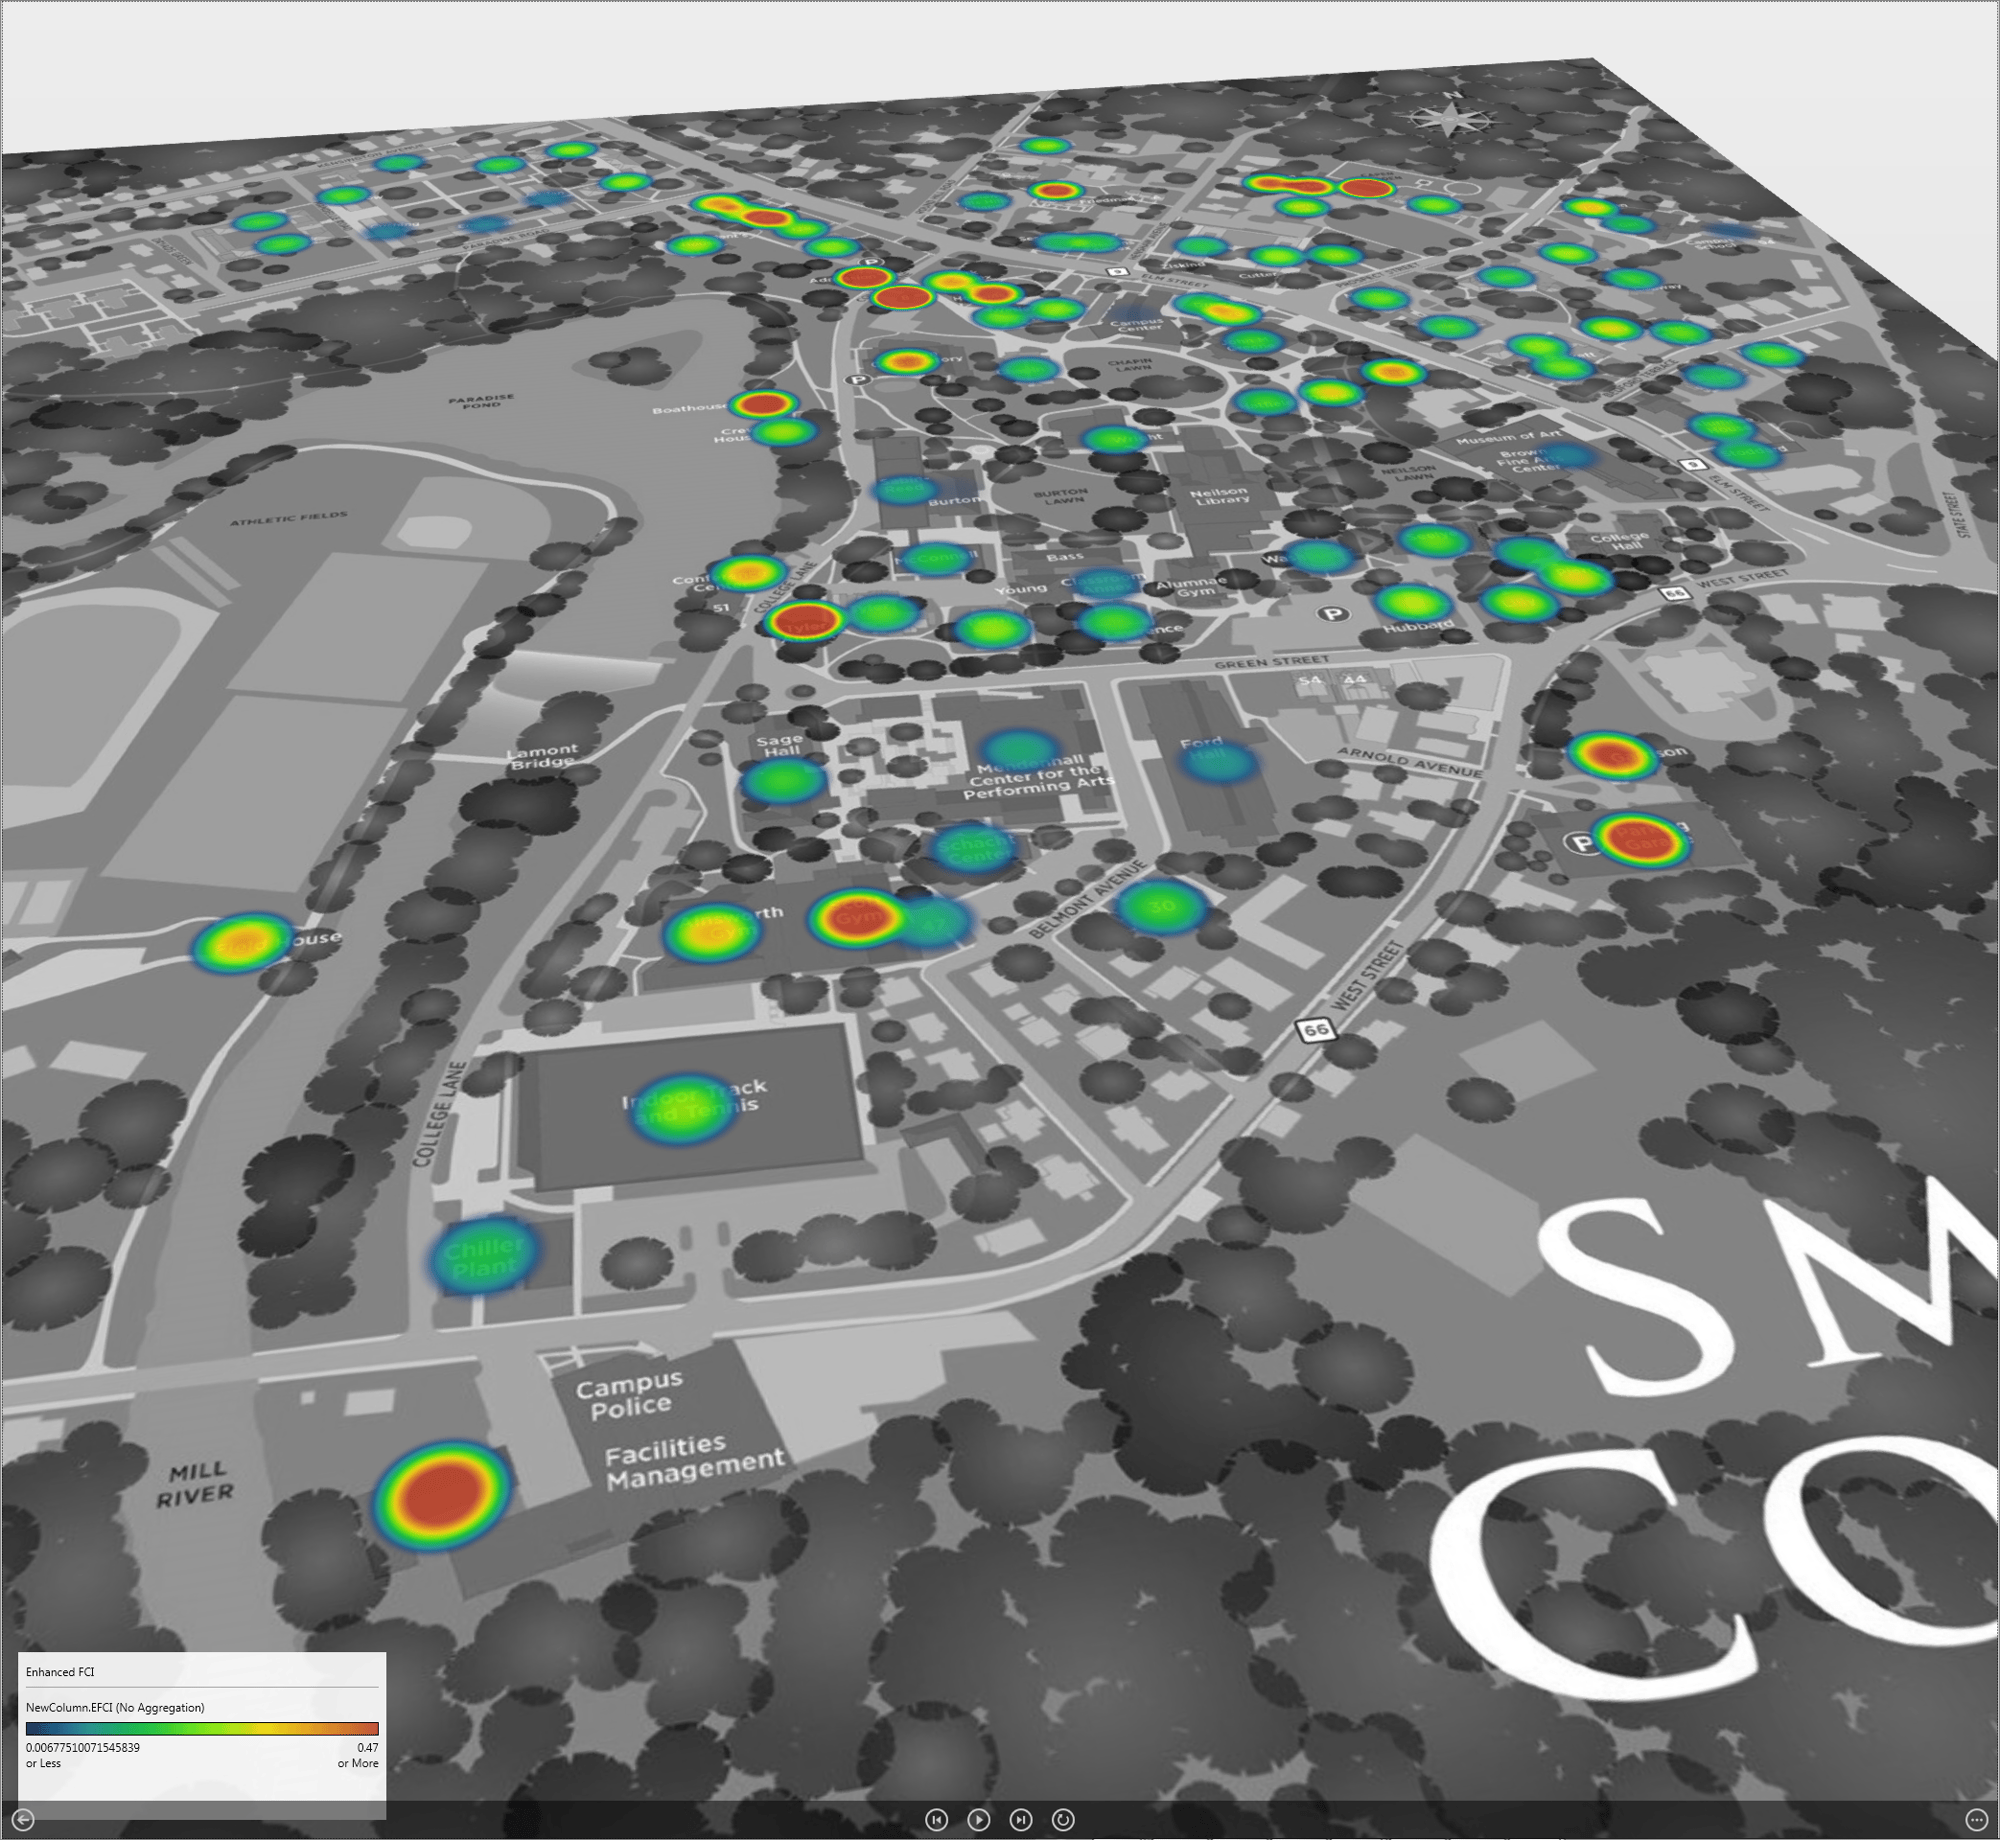Viewport: 2000px width, 1840px height.
Task: Click the PARADISE POND label
Action: pos(481,401)
